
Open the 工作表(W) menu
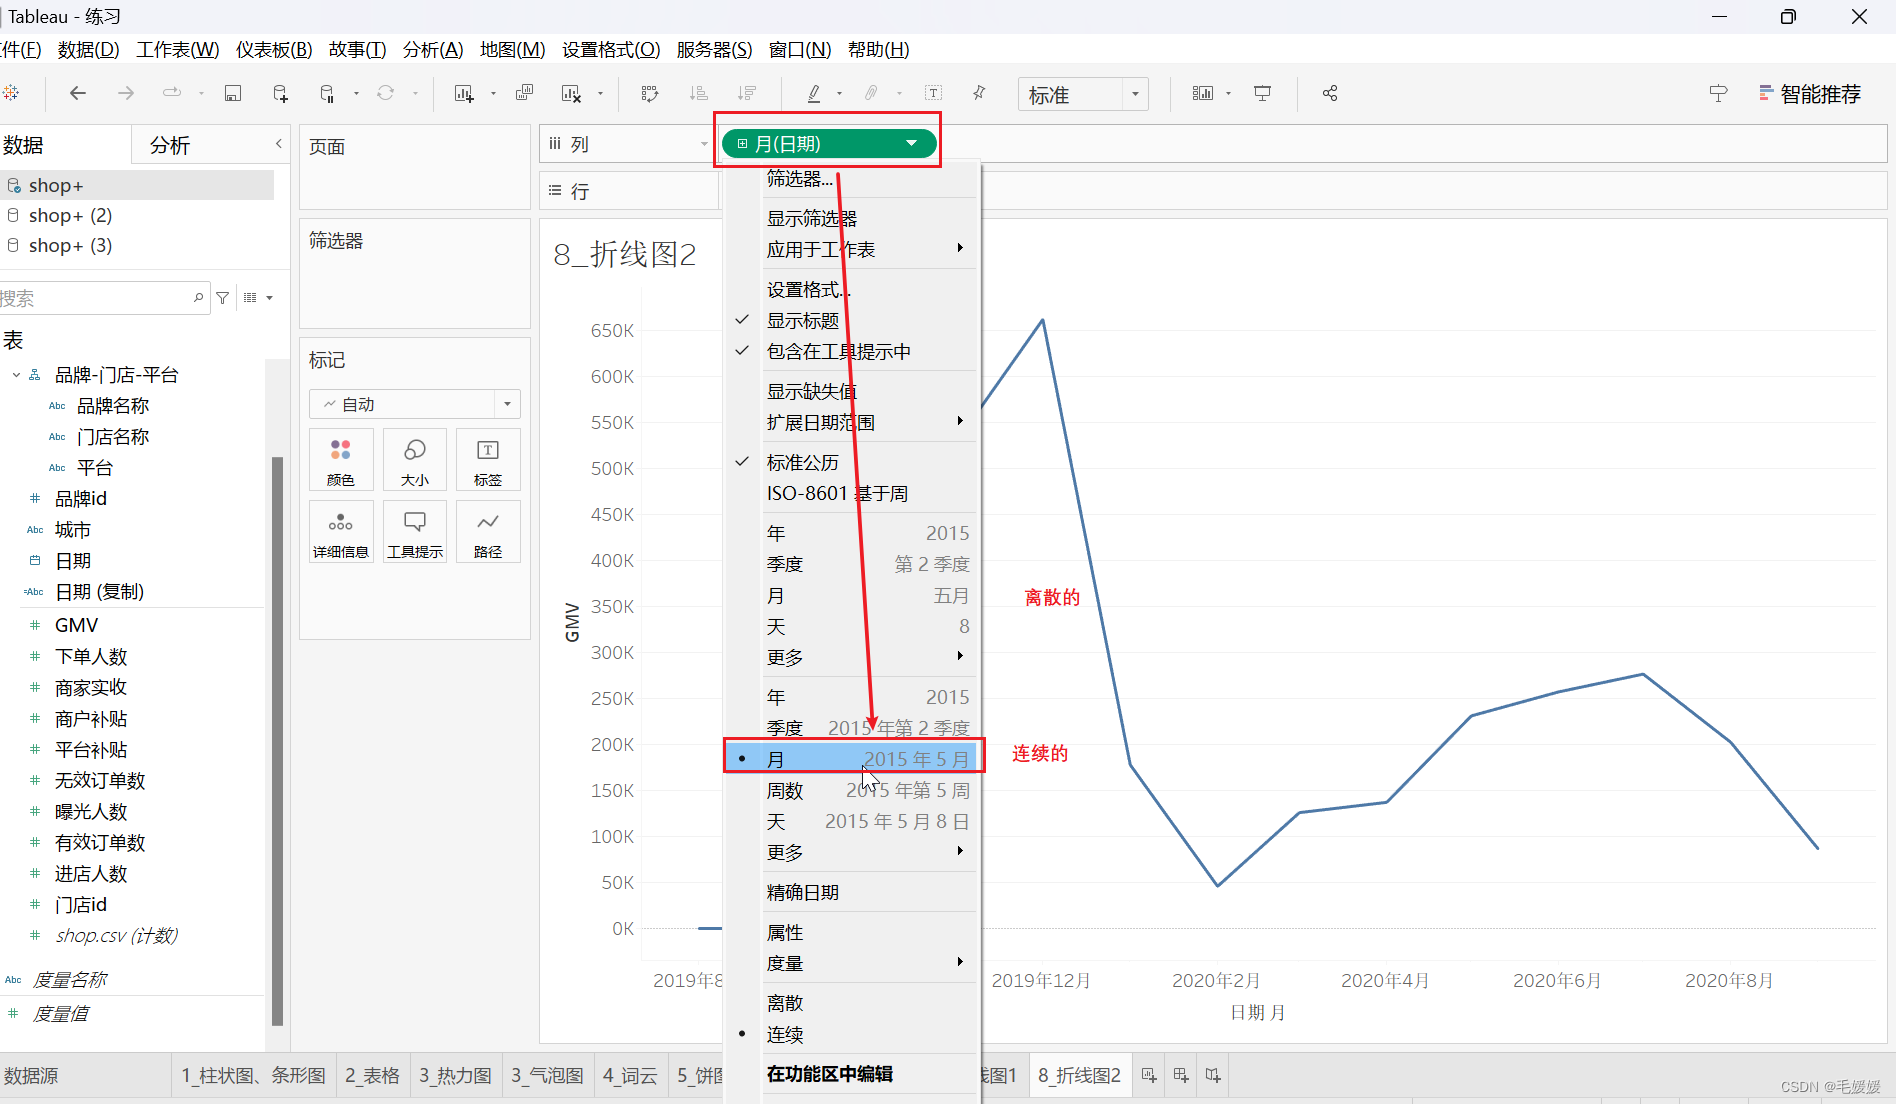pos(177,50)
